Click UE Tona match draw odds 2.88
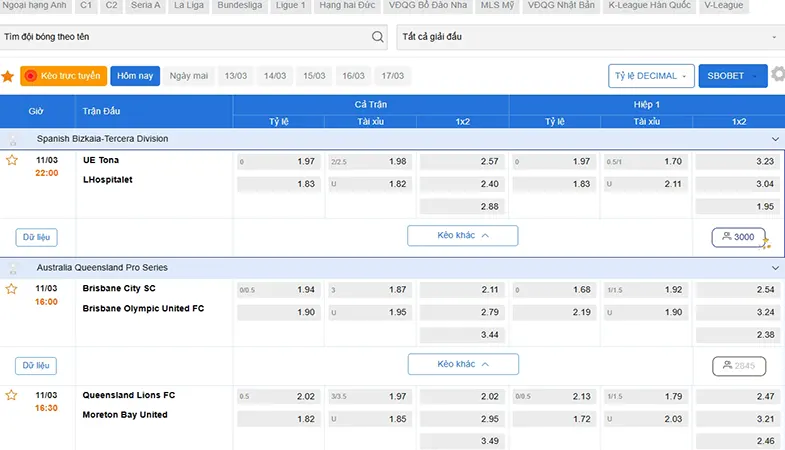This screenshot has width=785, height=450. pos(462,207)
